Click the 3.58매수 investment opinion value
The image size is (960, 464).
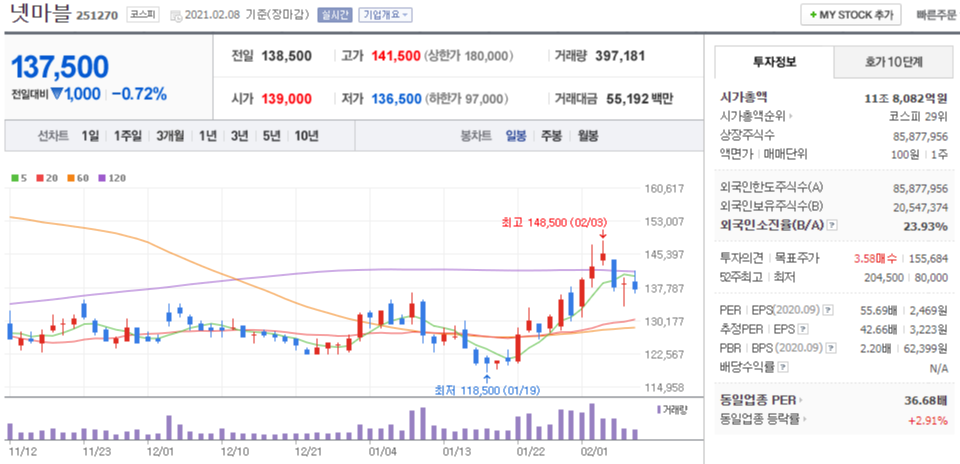875,259
